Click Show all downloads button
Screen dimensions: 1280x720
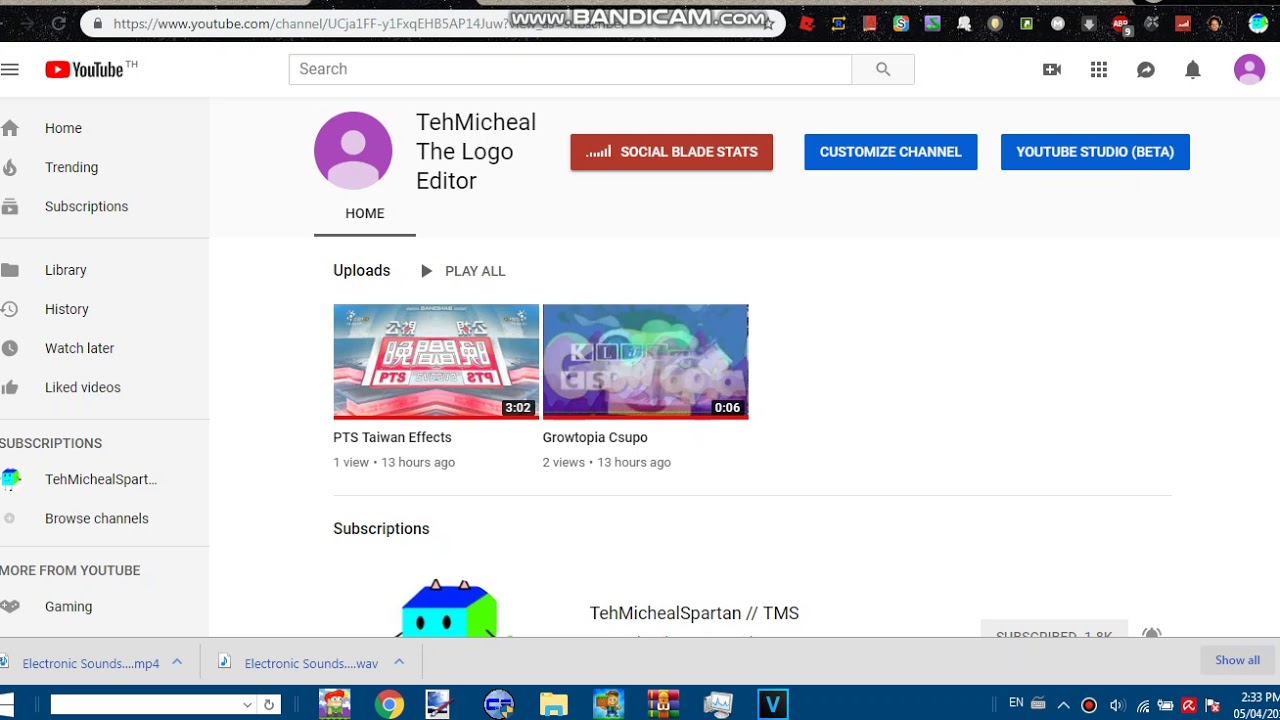(x=1237, y=660)
